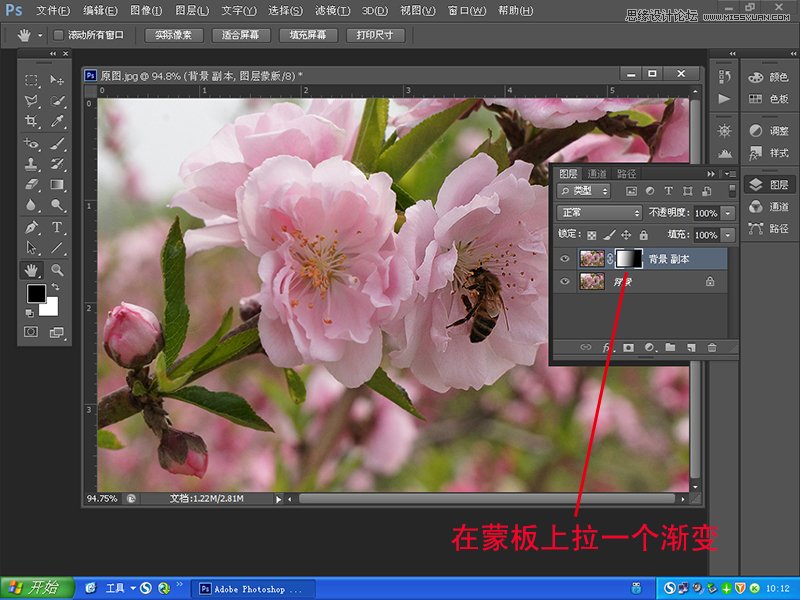The image size is (800, 600).
Task: Open the 正常 blend mode dropdown
Action: pyautogui.click(x=599, y=213)
